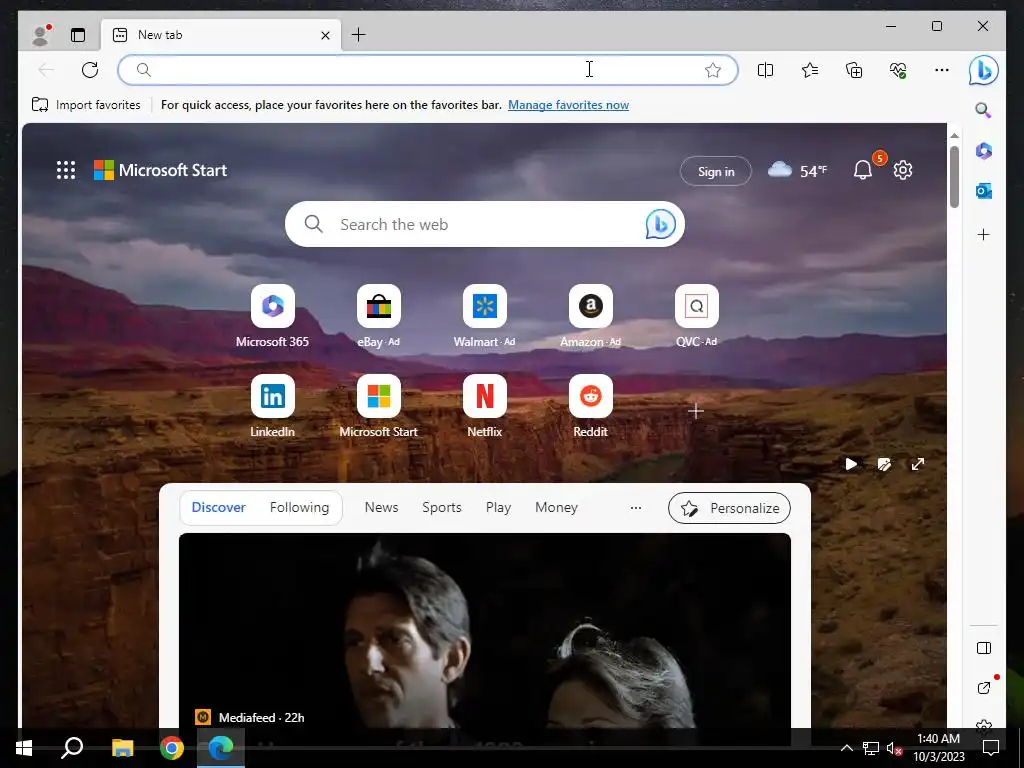
Task: Open Settings and more ellipsis menu
Action: (x=942, y=70)
